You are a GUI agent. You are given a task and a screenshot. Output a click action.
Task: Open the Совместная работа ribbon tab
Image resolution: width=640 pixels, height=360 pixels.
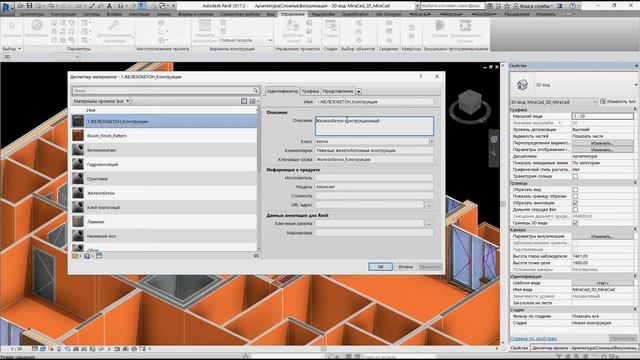point(240,14)
